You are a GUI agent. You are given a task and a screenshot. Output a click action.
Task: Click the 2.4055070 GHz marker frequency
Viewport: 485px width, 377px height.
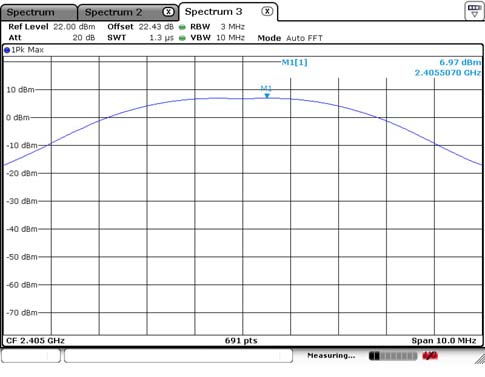tap(448, 73)
